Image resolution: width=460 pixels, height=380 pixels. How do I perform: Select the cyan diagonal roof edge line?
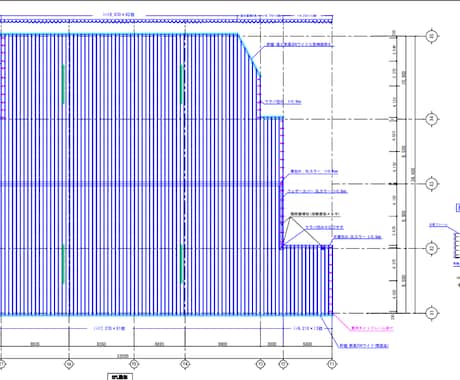point(249,55)
